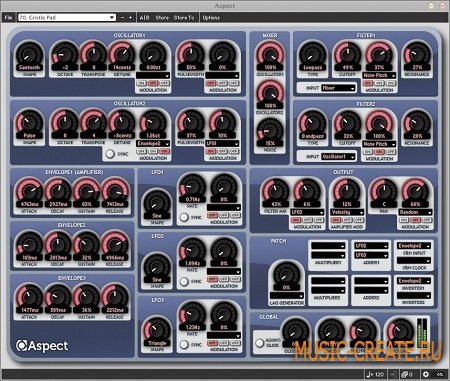The image size is (450, 381).
Task: Toggle Oscillator2 SYNC button
Action: (x=110, y=154)
